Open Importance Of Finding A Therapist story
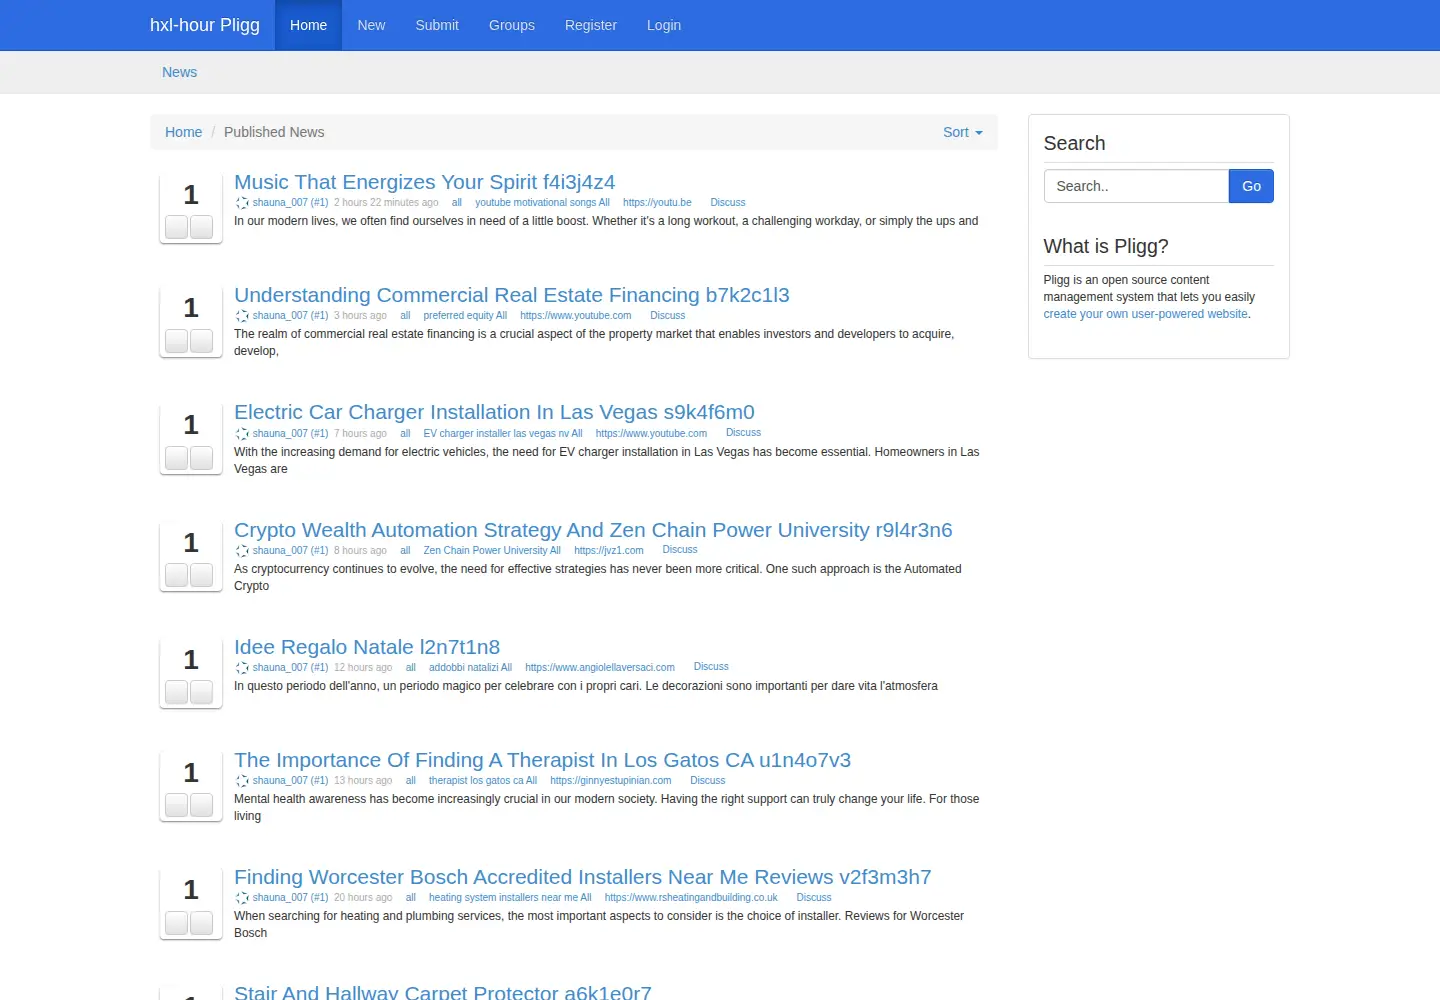 pos(542,760)
